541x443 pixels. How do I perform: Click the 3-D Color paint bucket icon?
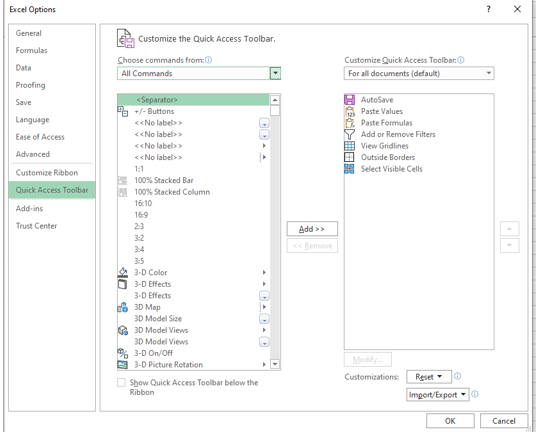click(x=123, y=272)
